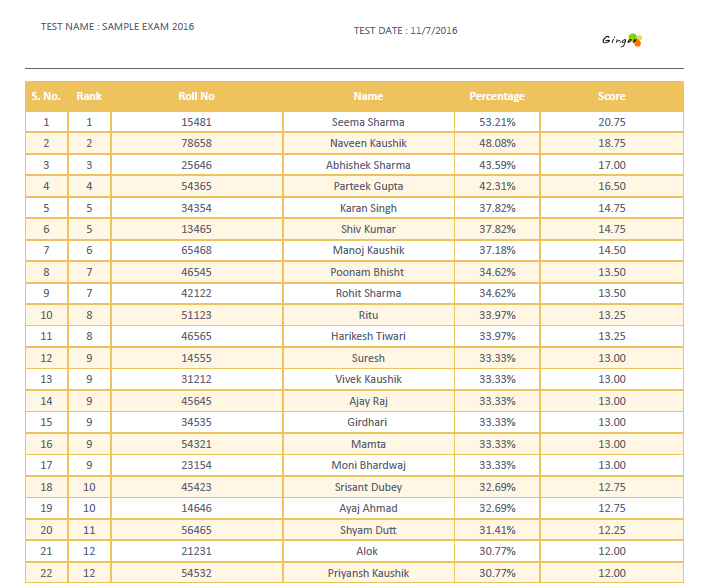Select the name Abhishek Sharma

(368, 165)
